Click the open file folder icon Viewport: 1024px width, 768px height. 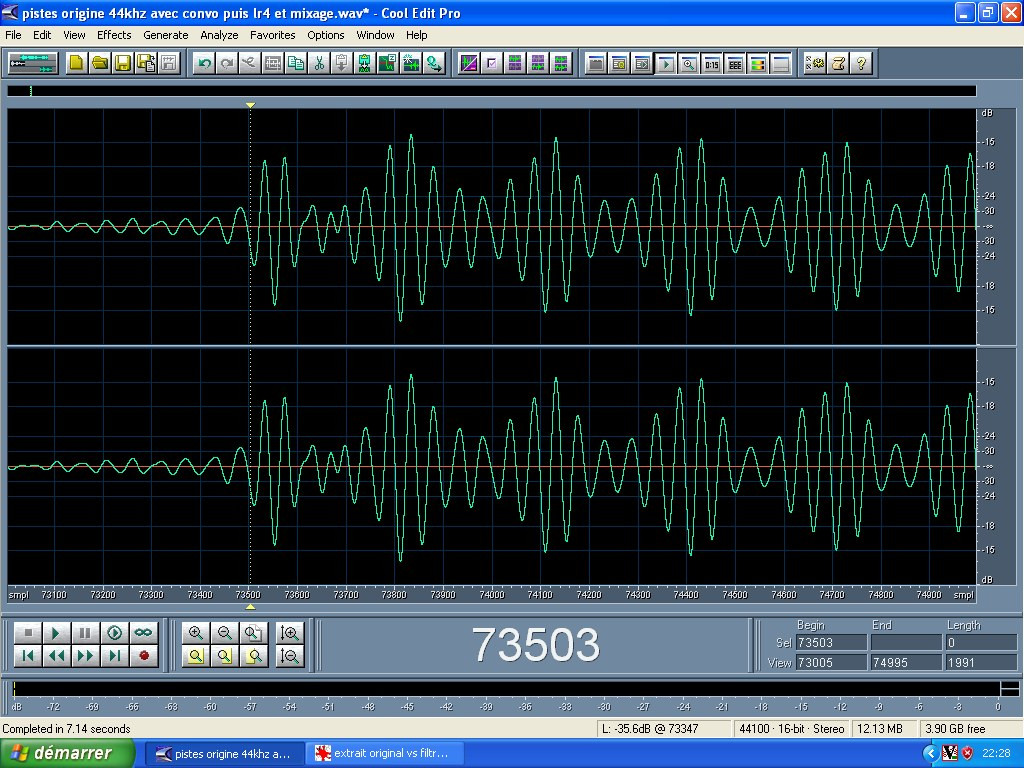click(100, 63)
